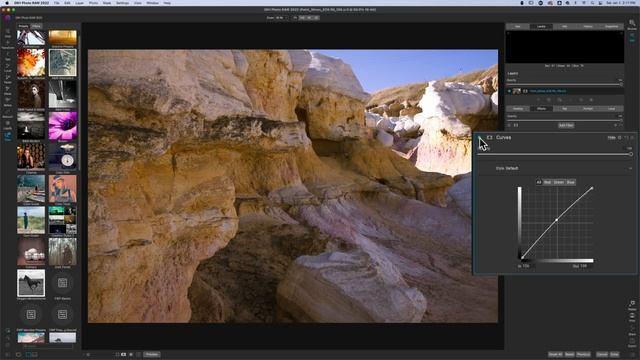Viewport: 640px width, 360px height.
Task: Click the ON1 app logo icon
Action: tap(7, 18)
